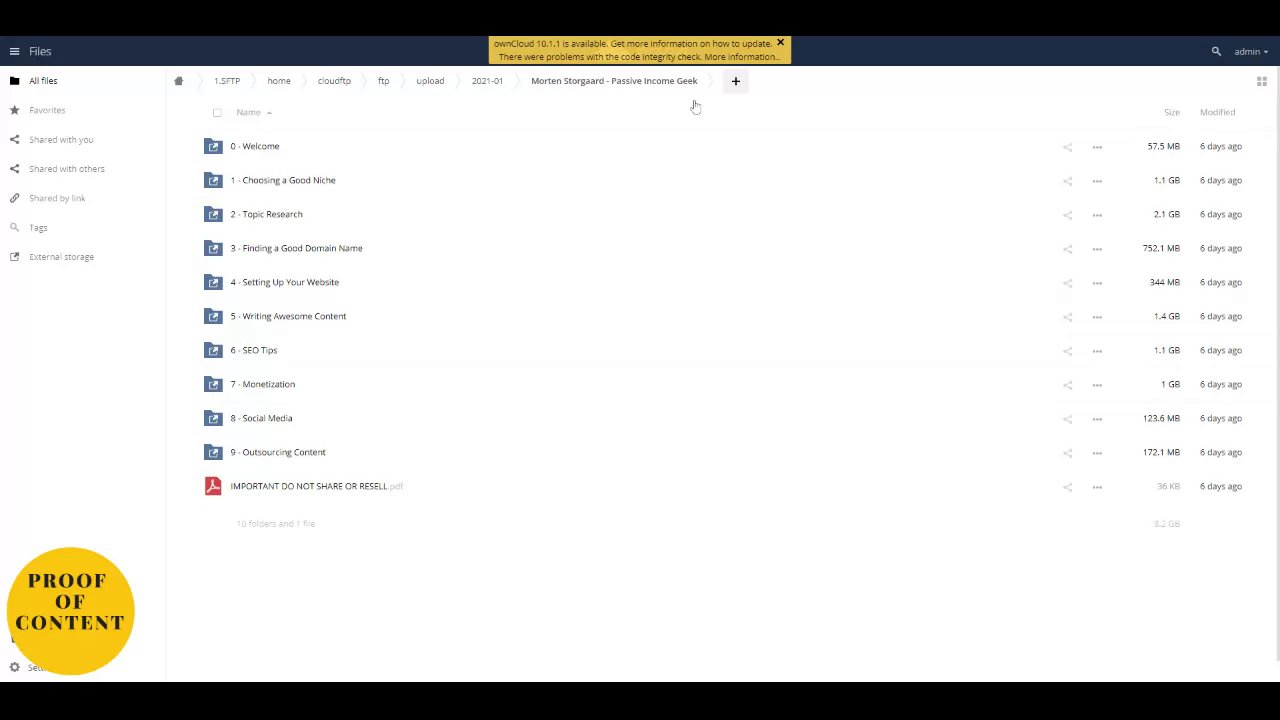Share the 2 - Topic Research folder
This screenshot has width=1280, height=720.
pyautogui.click(x=1067, y=215)
